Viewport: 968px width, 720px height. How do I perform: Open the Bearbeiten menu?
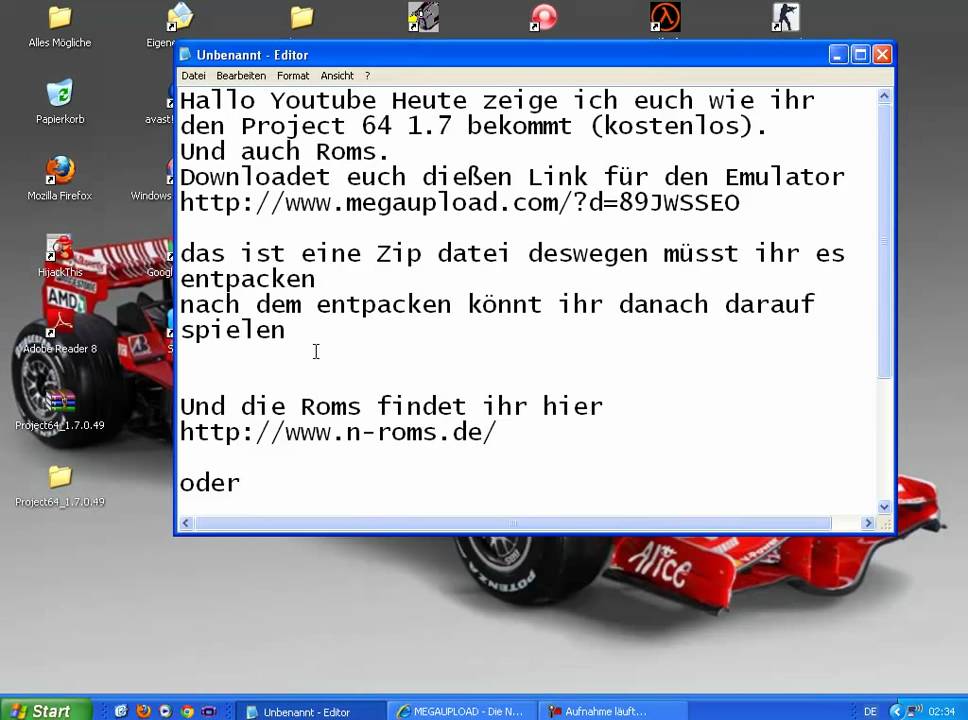point(241,76)
